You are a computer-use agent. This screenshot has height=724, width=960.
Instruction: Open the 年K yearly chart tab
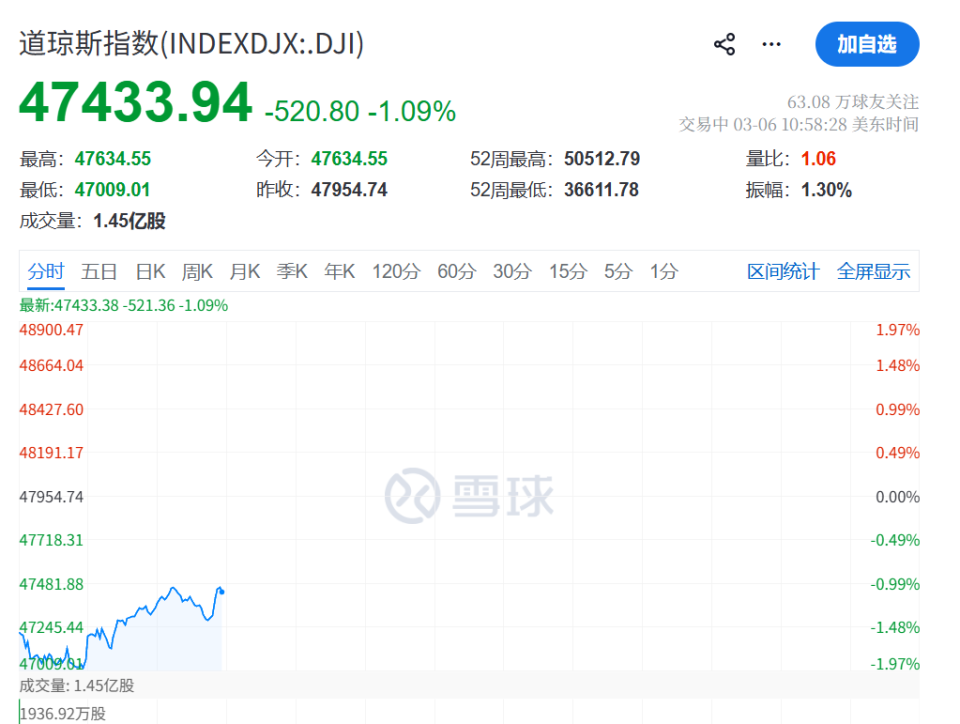pyautogui.click(x=338, y=270)
